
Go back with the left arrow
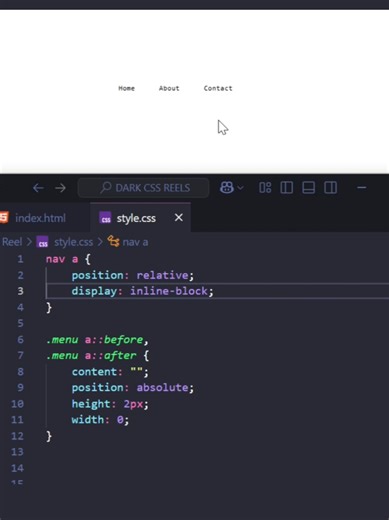[x=38, y=188]
